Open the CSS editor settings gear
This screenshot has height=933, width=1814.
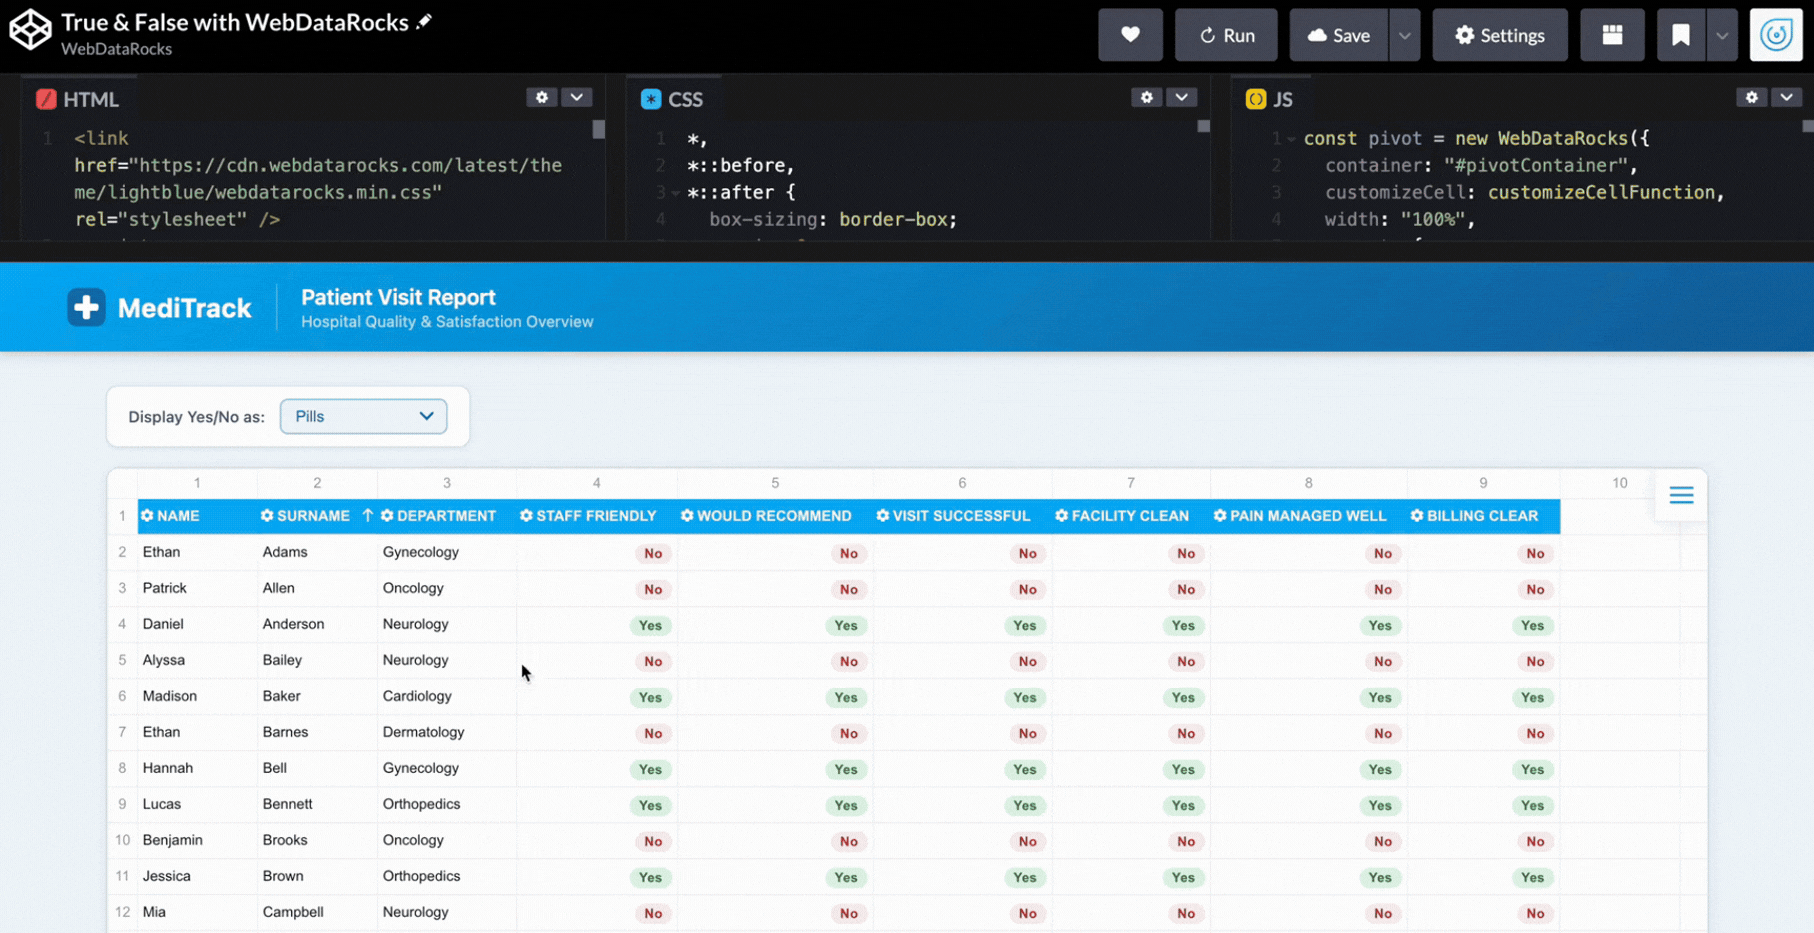pyautogui.click(x=1147, y=97)
